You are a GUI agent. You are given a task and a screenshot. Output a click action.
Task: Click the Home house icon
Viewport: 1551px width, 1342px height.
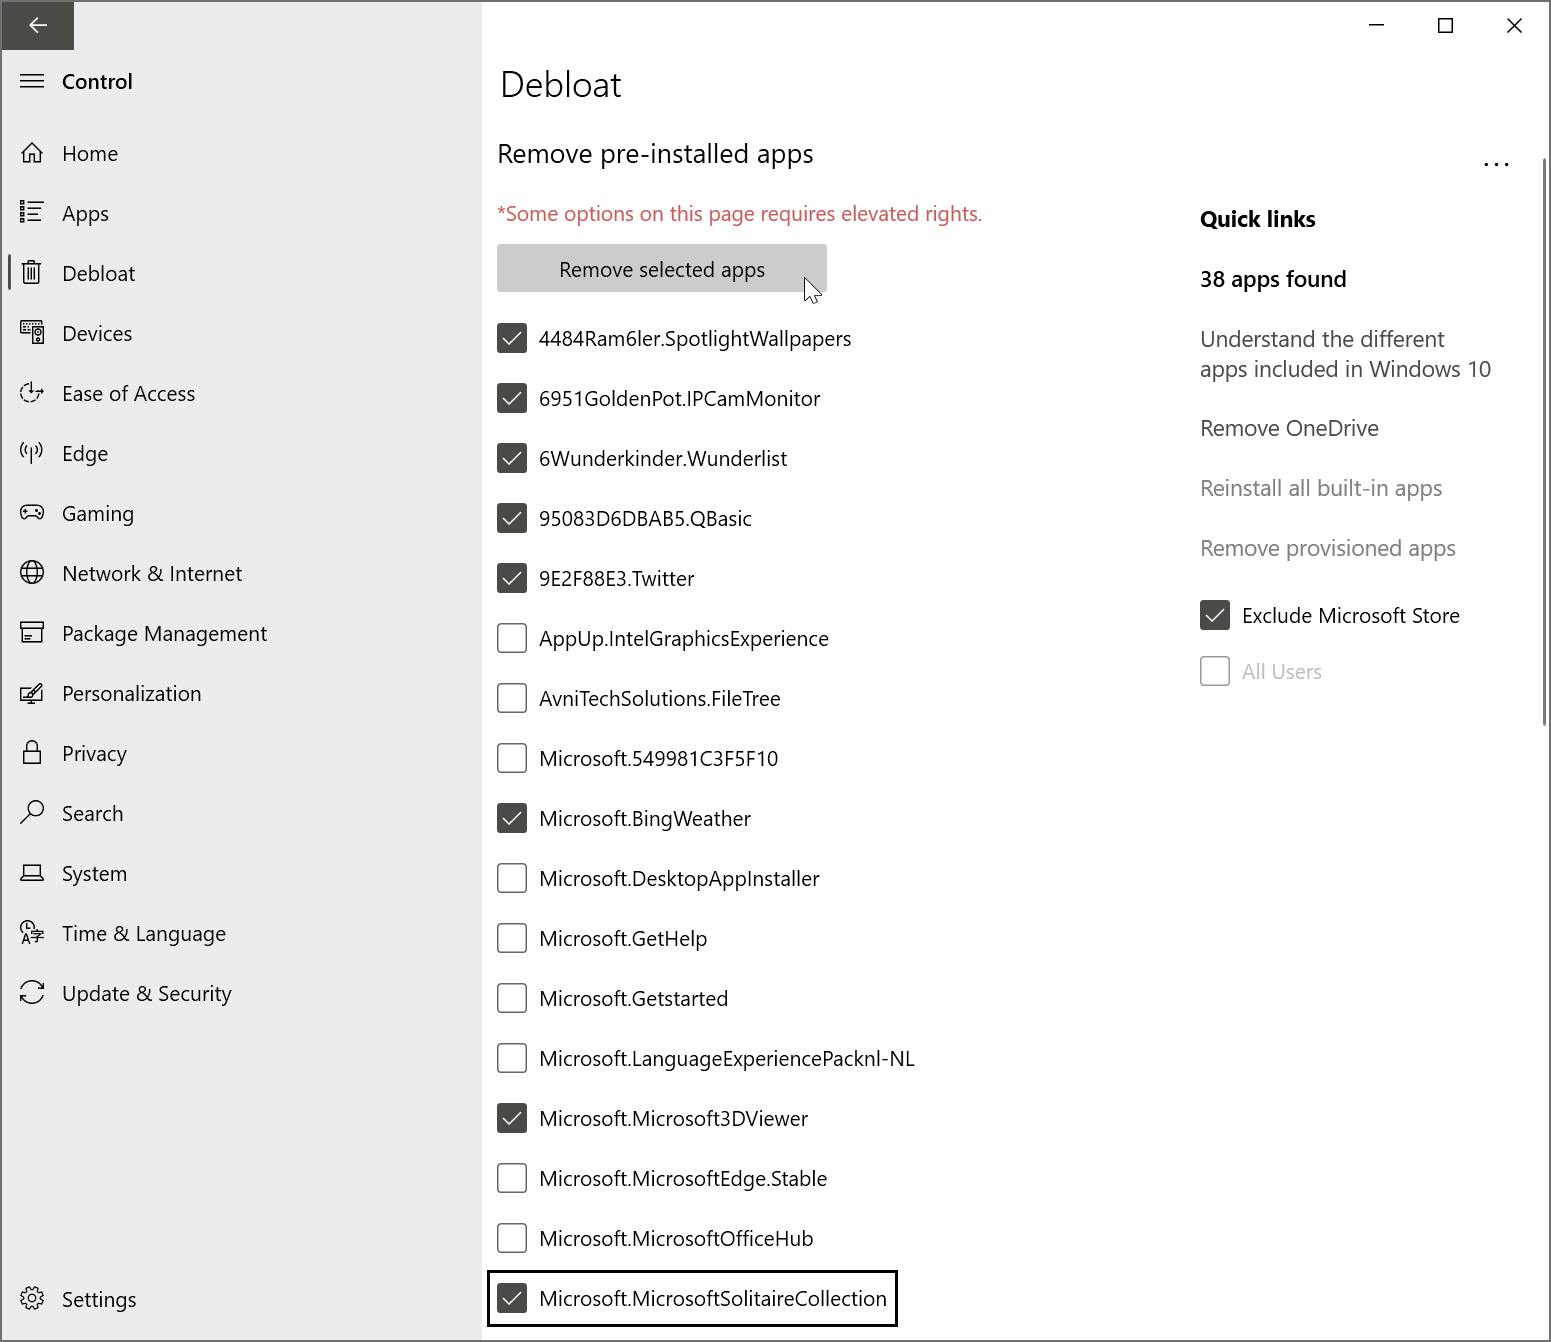tap(32, 153)
